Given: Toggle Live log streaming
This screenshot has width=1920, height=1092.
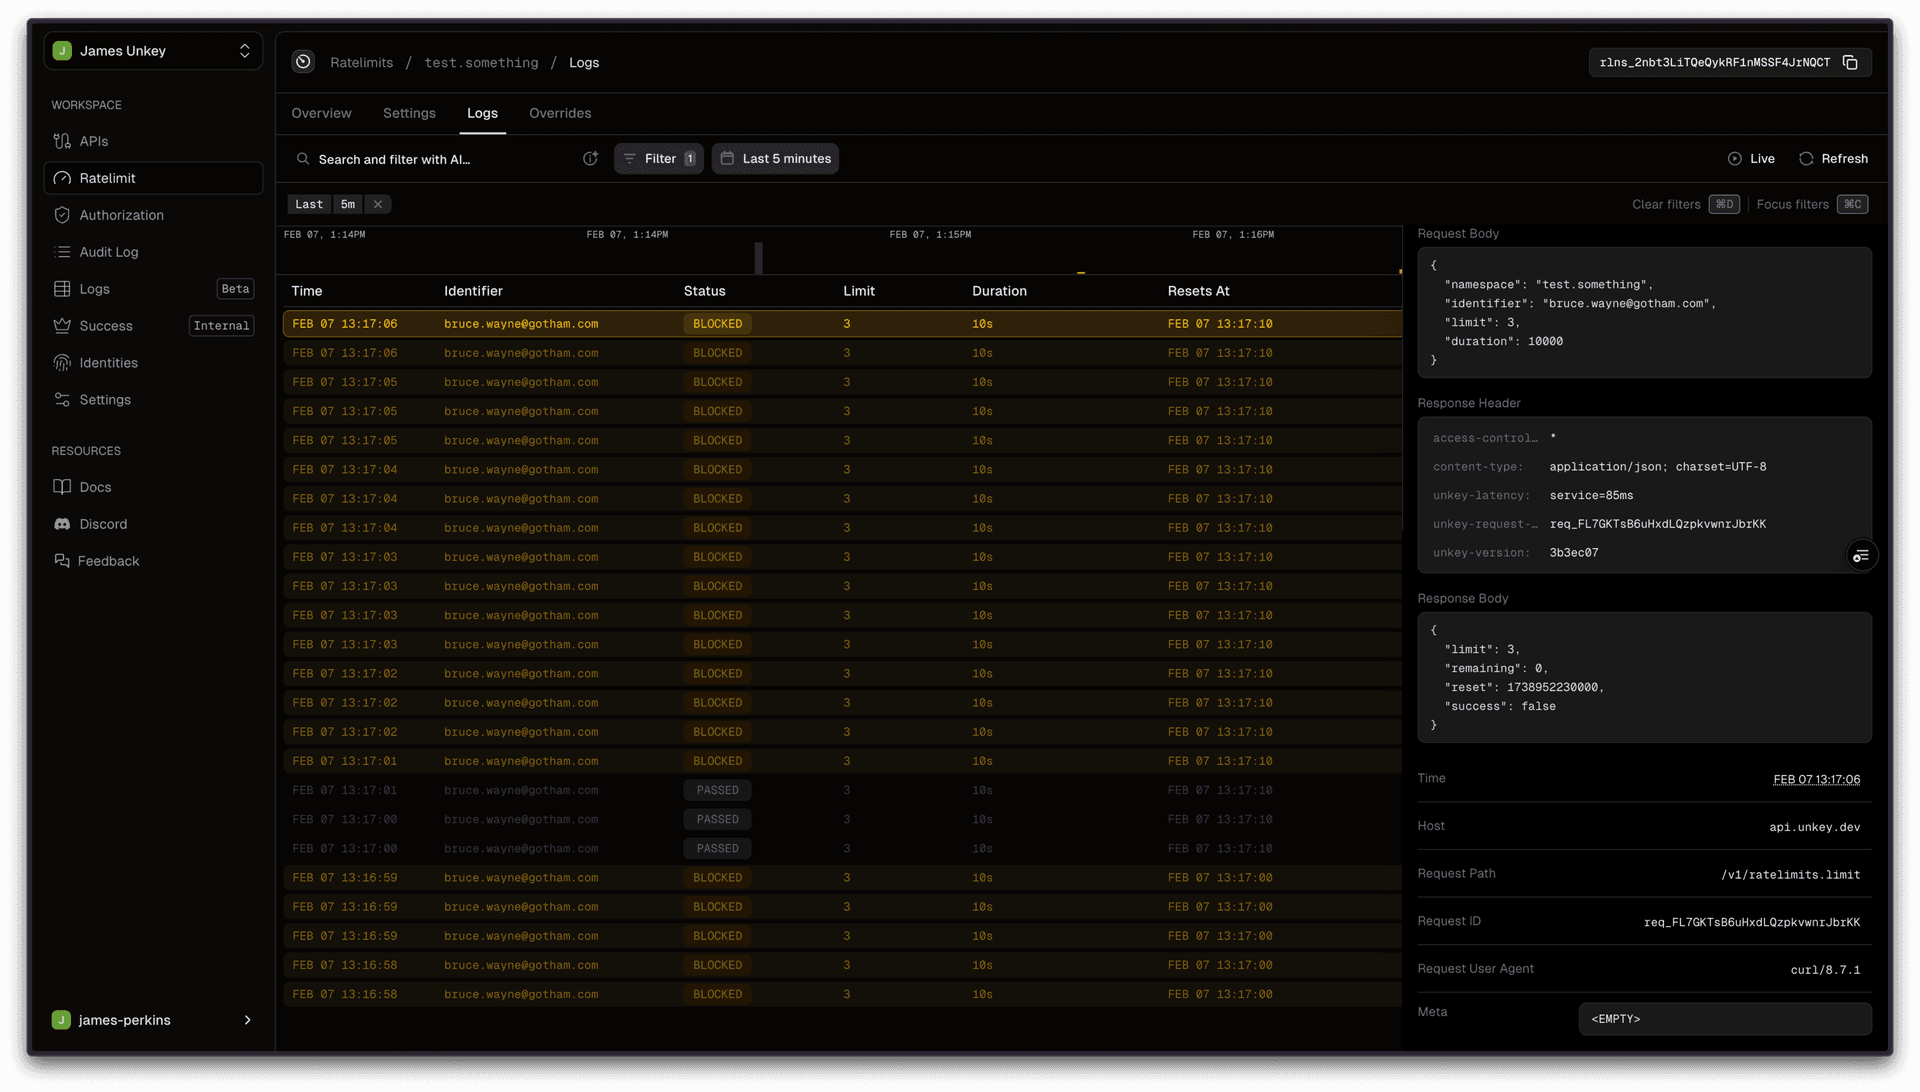Looking at the screenshot, I should click(x=1751, y=159).
